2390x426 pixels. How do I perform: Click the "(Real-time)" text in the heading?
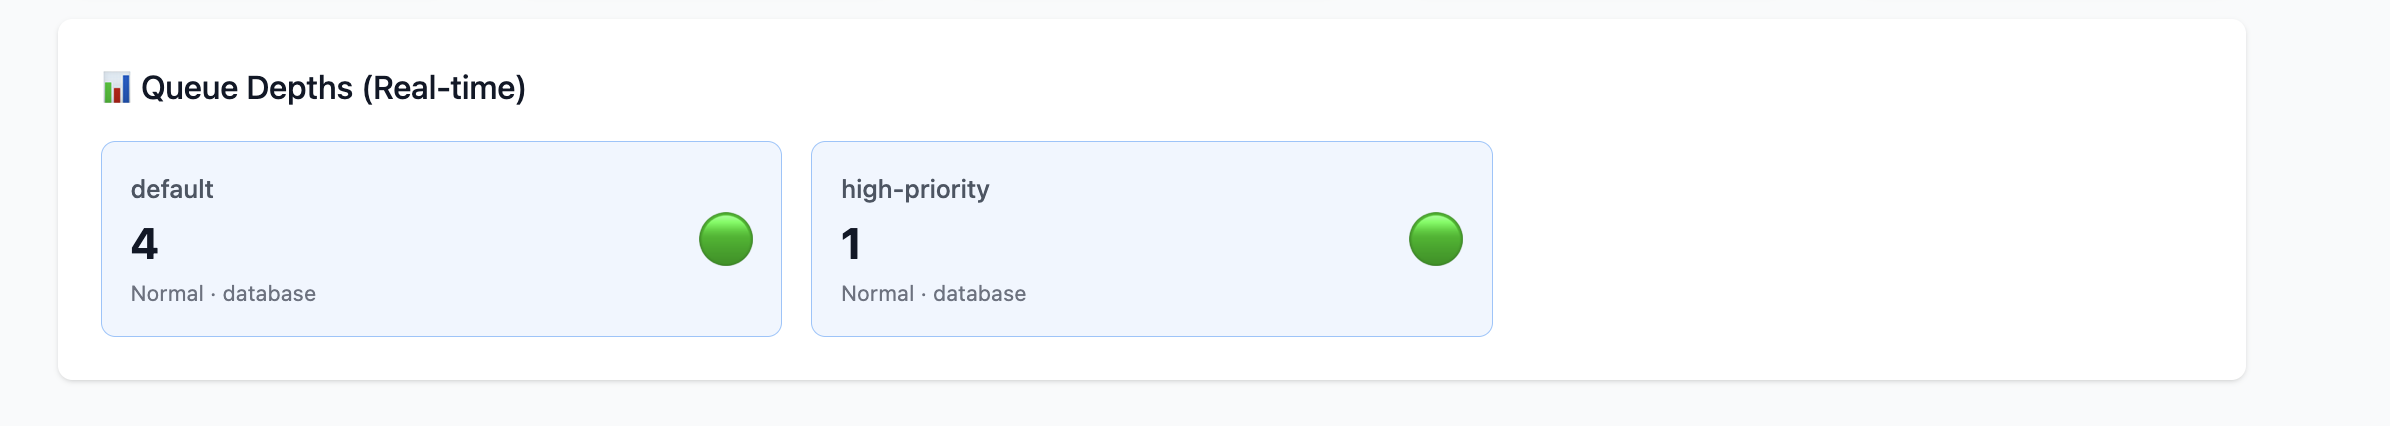tap(443, 88)
